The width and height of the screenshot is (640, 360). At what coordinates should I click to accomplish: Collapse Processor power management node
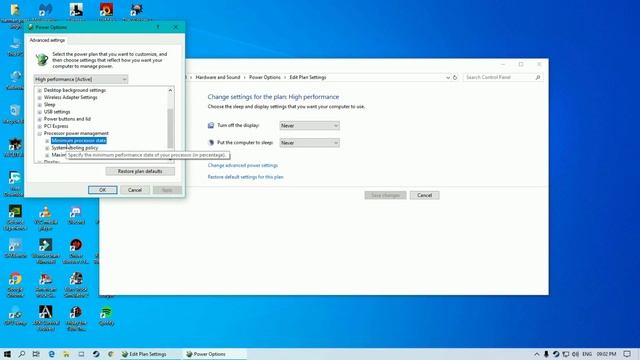coord(40,133)
